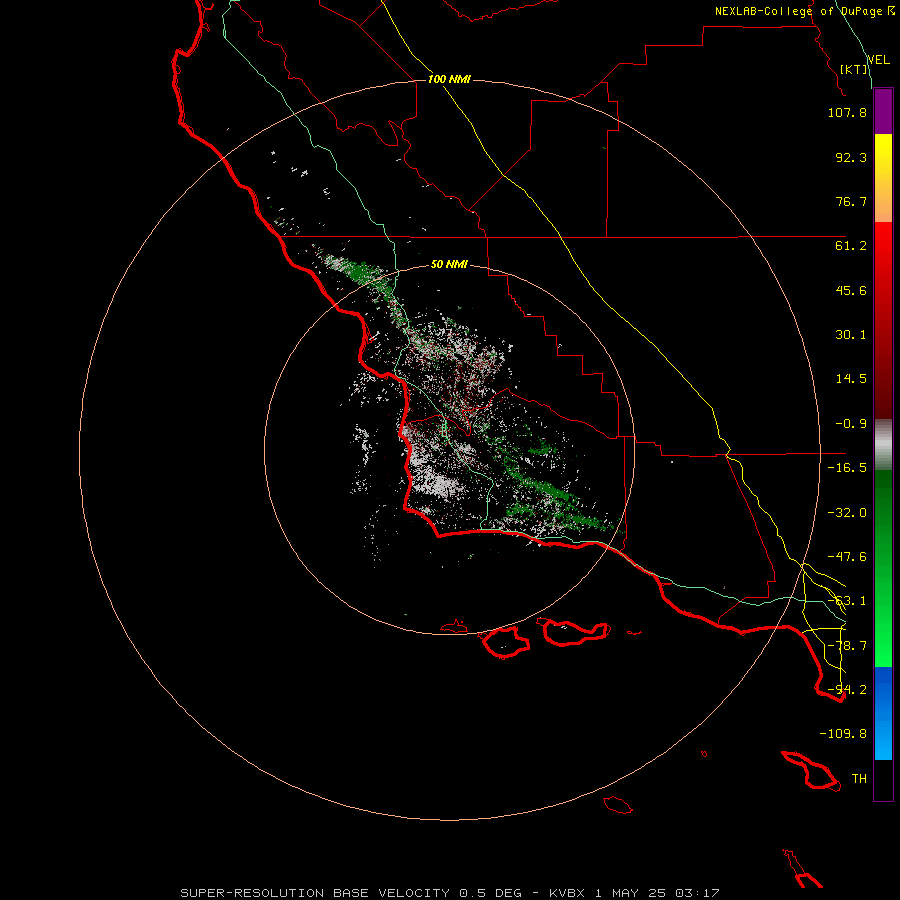Pick the green segment of velocity color bar

pyautogui.click(x=883, y=568)
